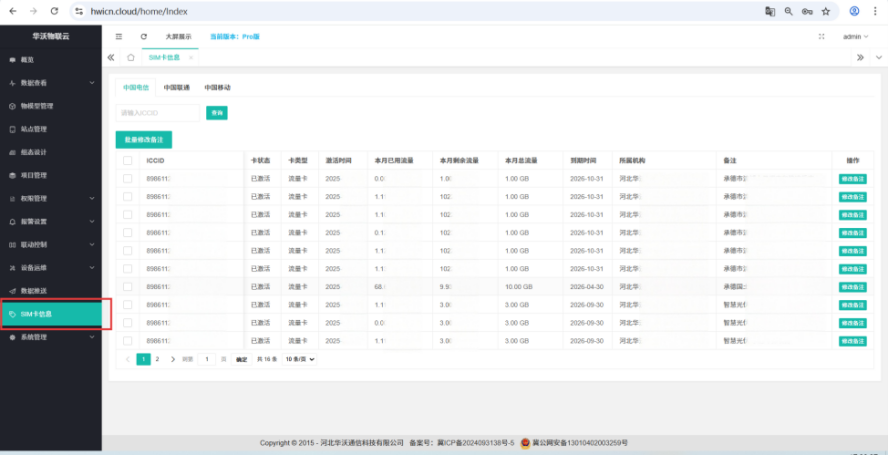Viewport: 888px width, 455px height.
Task: Click 修改备注 in the first table row
Action: [852, 178]
